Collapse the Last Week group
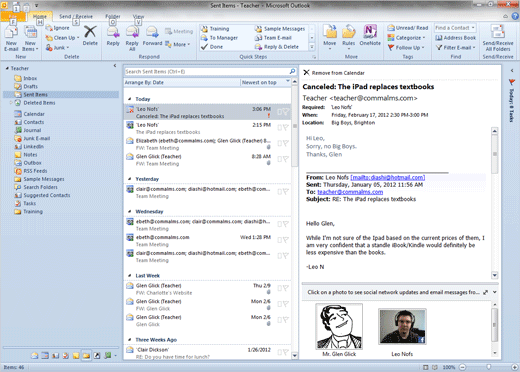This screenshot has width=520, height=372. 130,276
